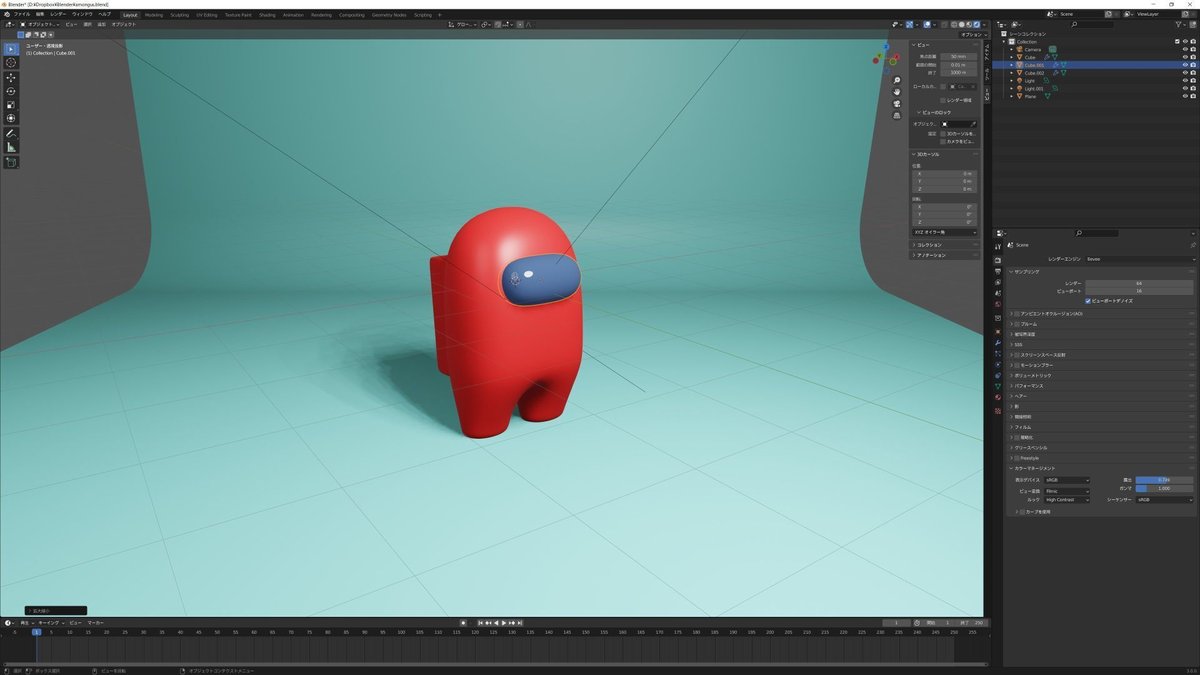This screenshot has height=675, width=1200.
Task: Select the Select Box tool in toolbar
Action: pyautogui.click(x=11, y=49)
